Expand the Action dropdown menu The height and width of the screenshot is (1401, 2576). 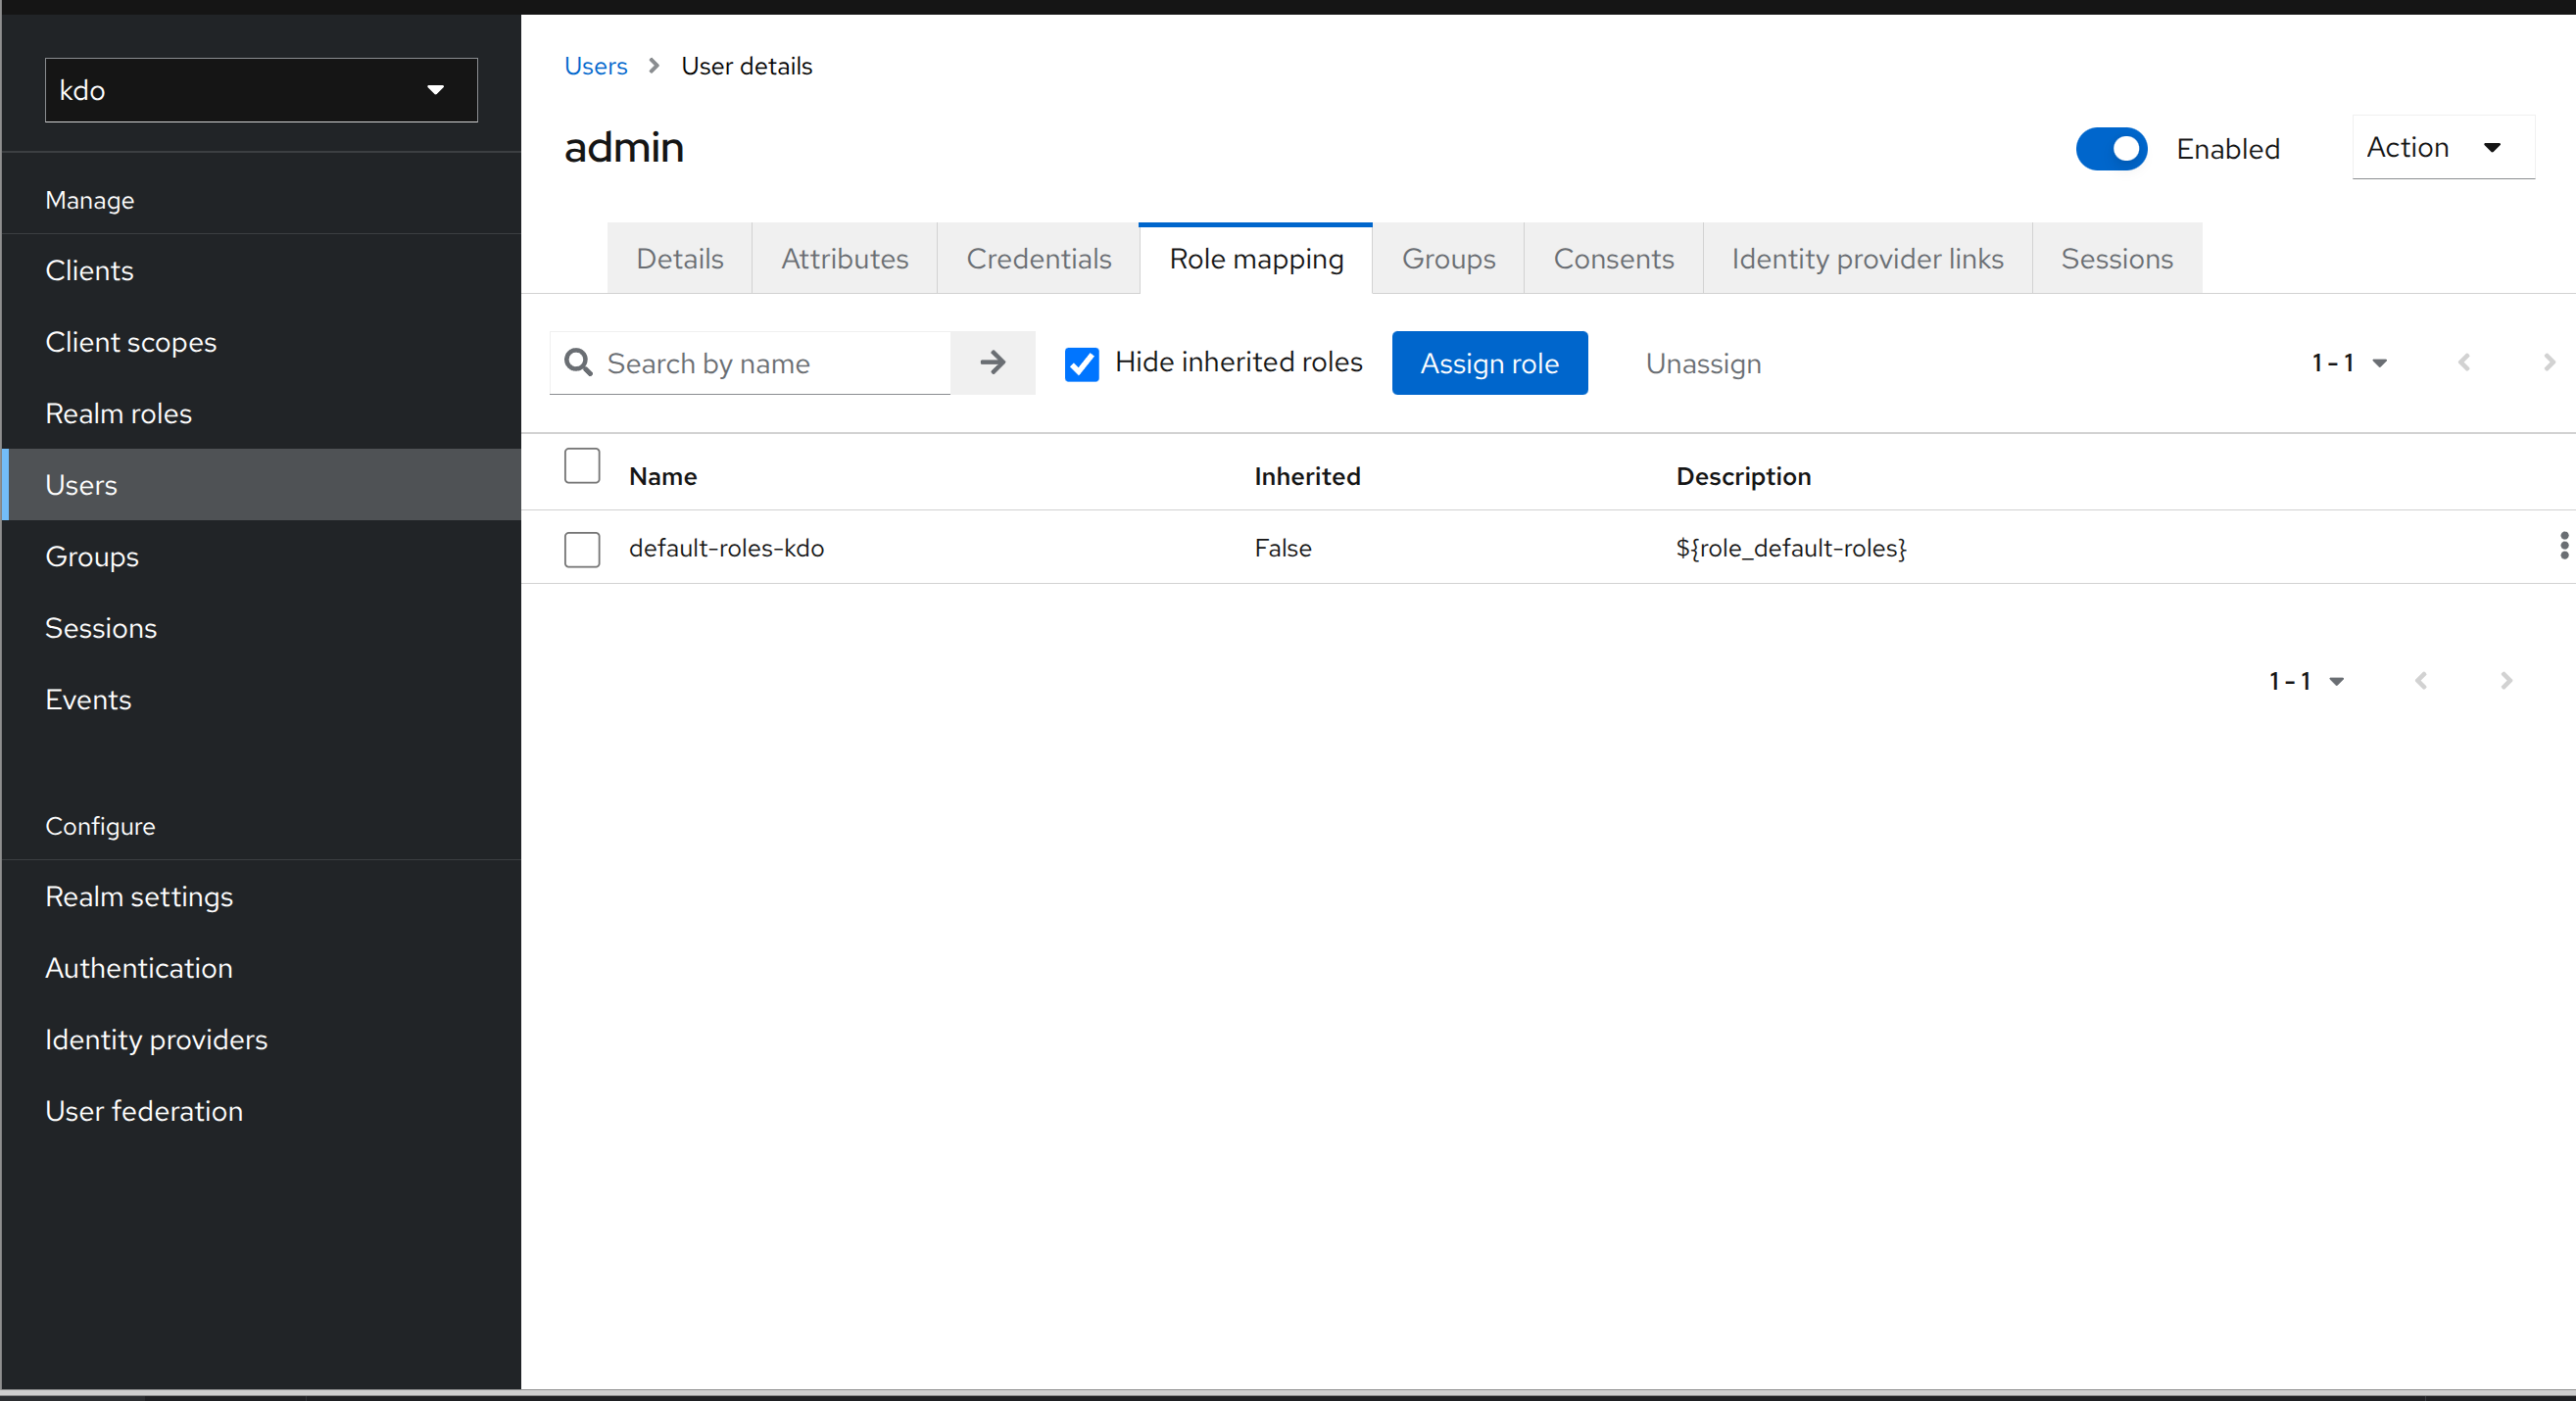pos(2443,147)
